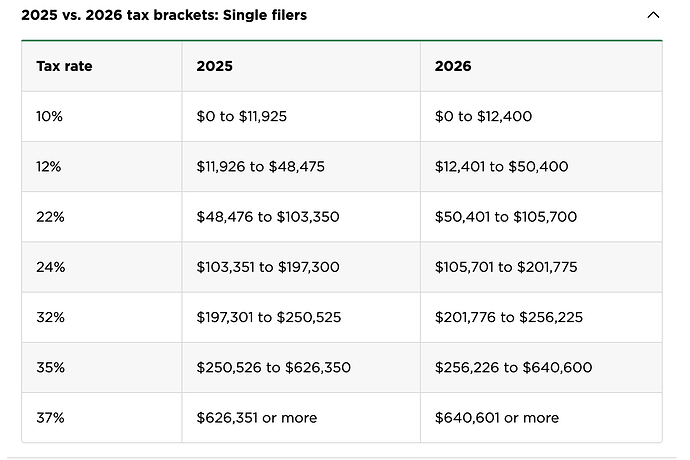Click the "$0 to $11,925" cell
The image size is (690, 460).
pyautogui.click(x=242, y=117)
